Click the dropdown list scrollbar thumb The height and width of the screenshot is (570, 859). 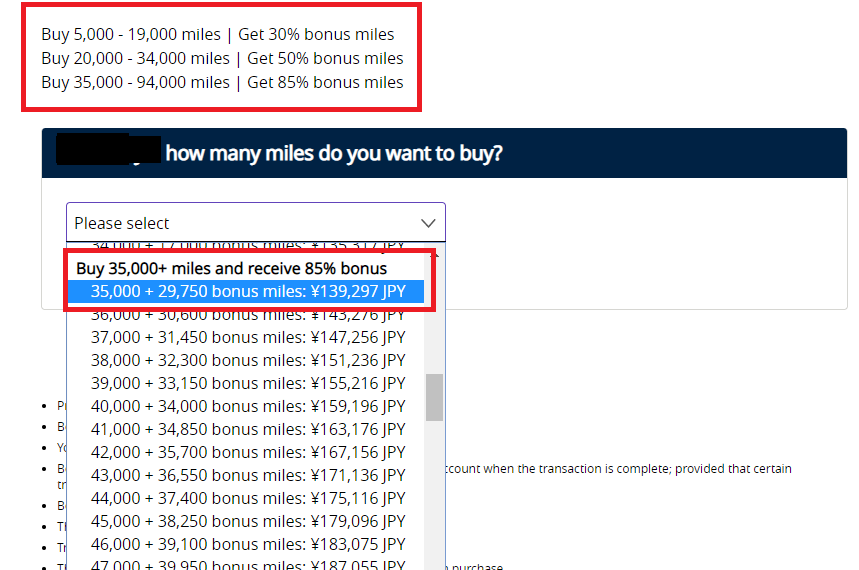coord(434,397)
